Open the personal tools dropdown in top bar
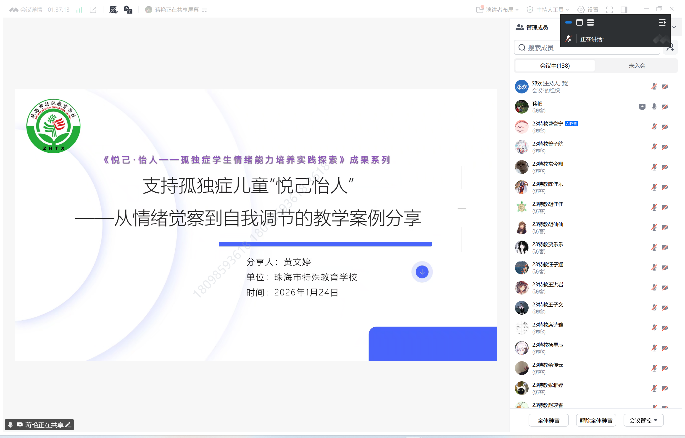The image size is (685, 438). (x=548, y=9)
